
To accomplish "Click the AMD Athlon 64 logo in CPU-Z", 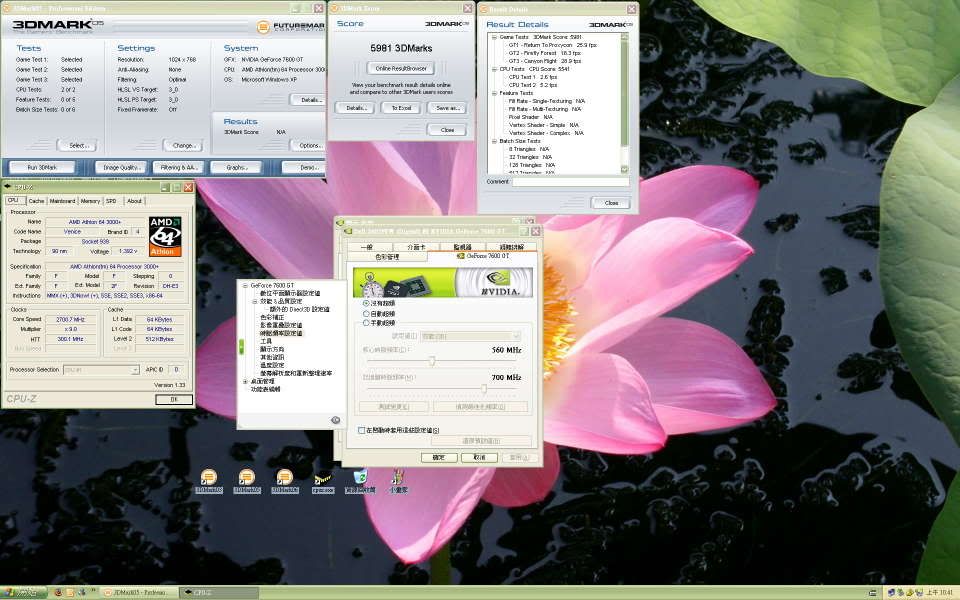I will click(x=165, y=237).
